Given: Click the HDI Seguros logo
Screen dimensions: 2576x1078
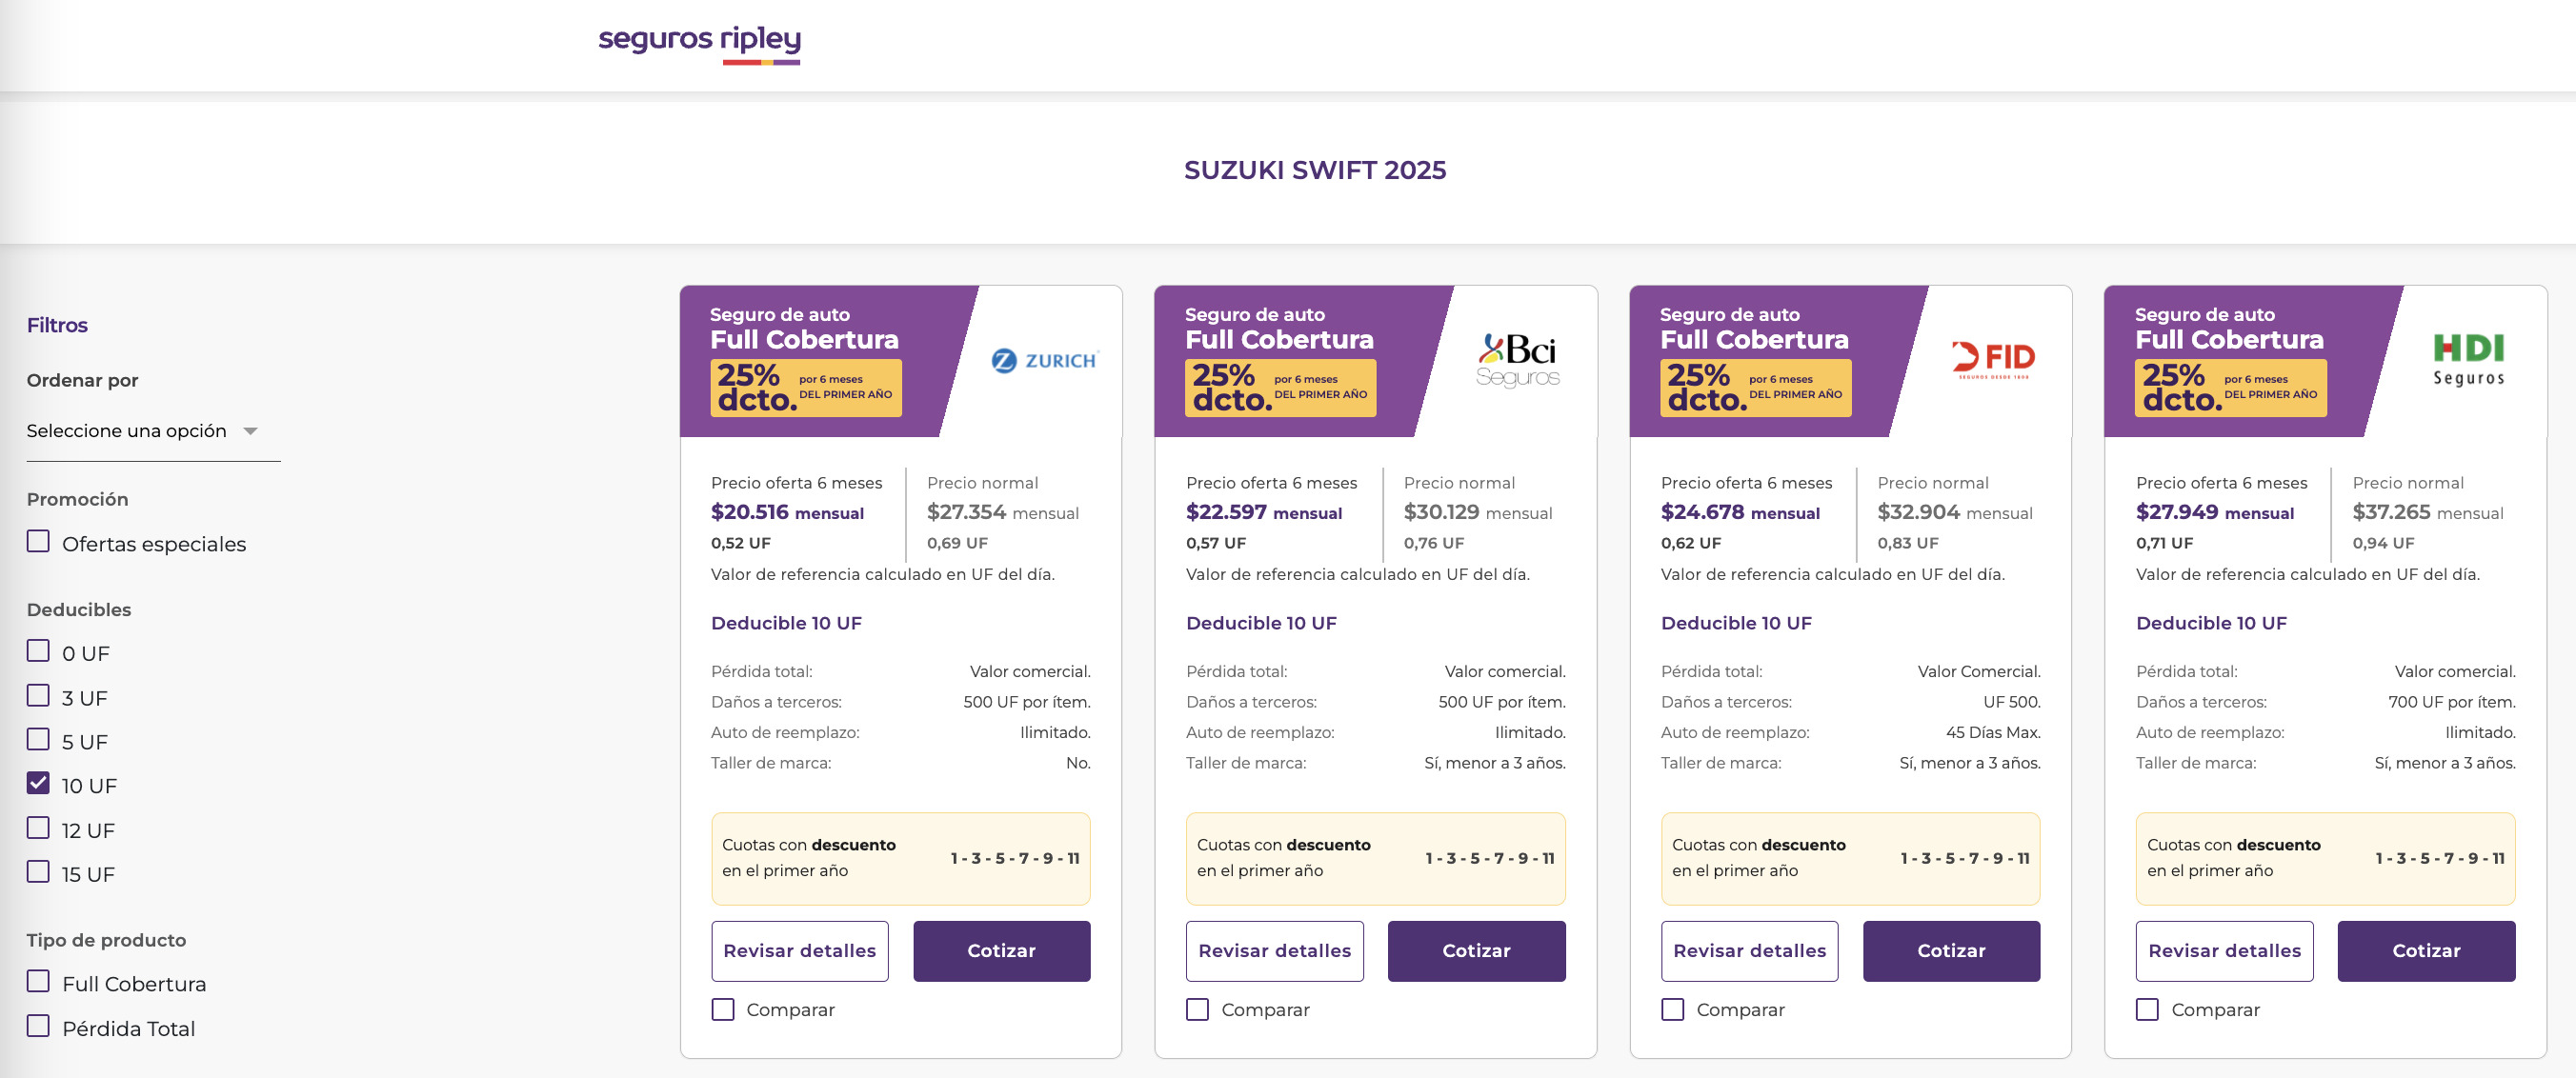Looking at the screenshot, I should coord(2468,360).
